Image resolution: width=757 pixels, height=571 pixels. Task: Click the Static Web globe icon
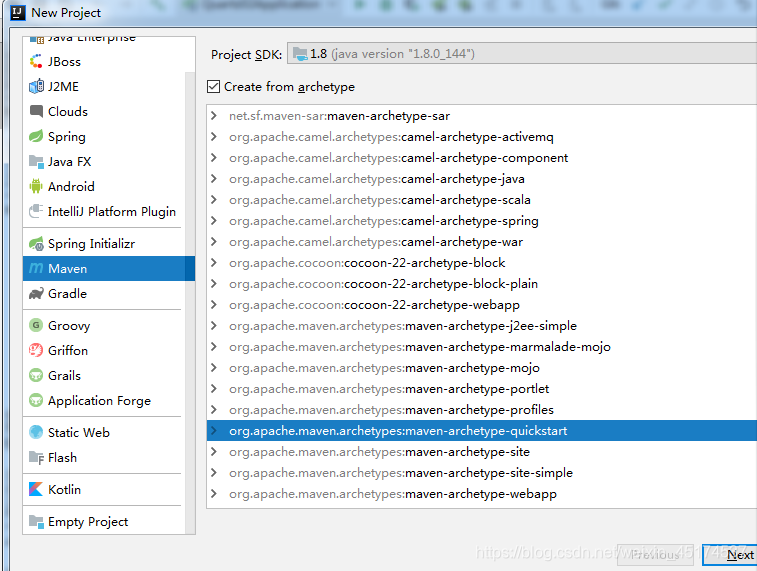pyautogui.click(x=36, y=432)
